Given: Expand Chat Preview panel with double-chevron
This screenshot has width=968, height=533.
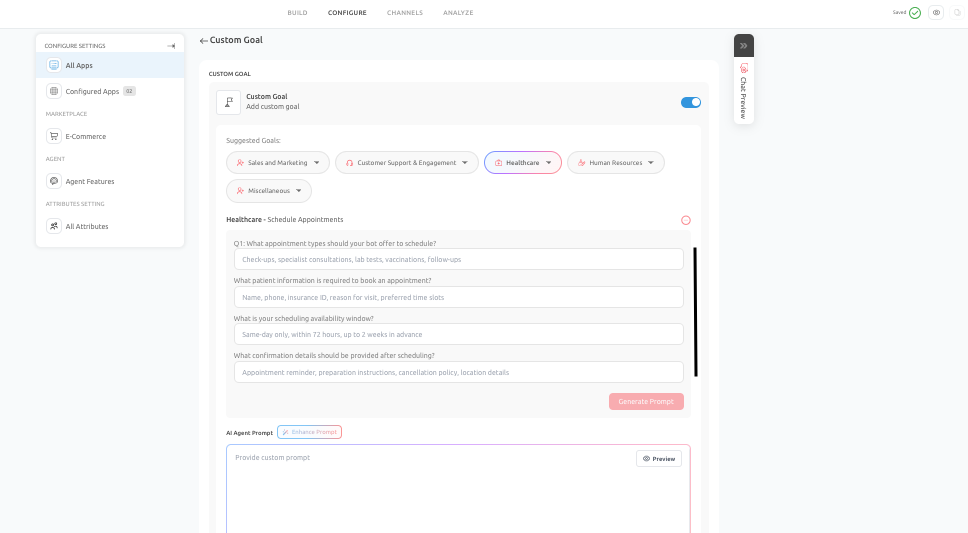Looking at the screenshot, I should click(744, 46).
